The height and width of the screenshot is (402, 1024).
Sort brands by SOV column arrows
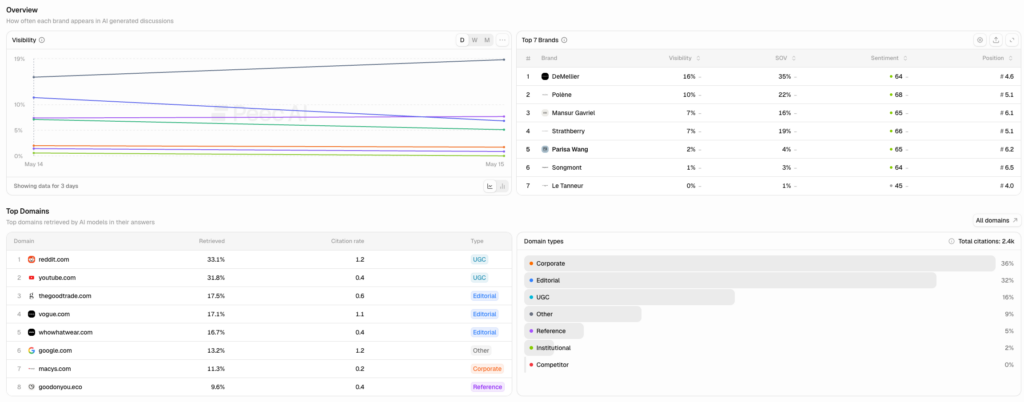793,58
